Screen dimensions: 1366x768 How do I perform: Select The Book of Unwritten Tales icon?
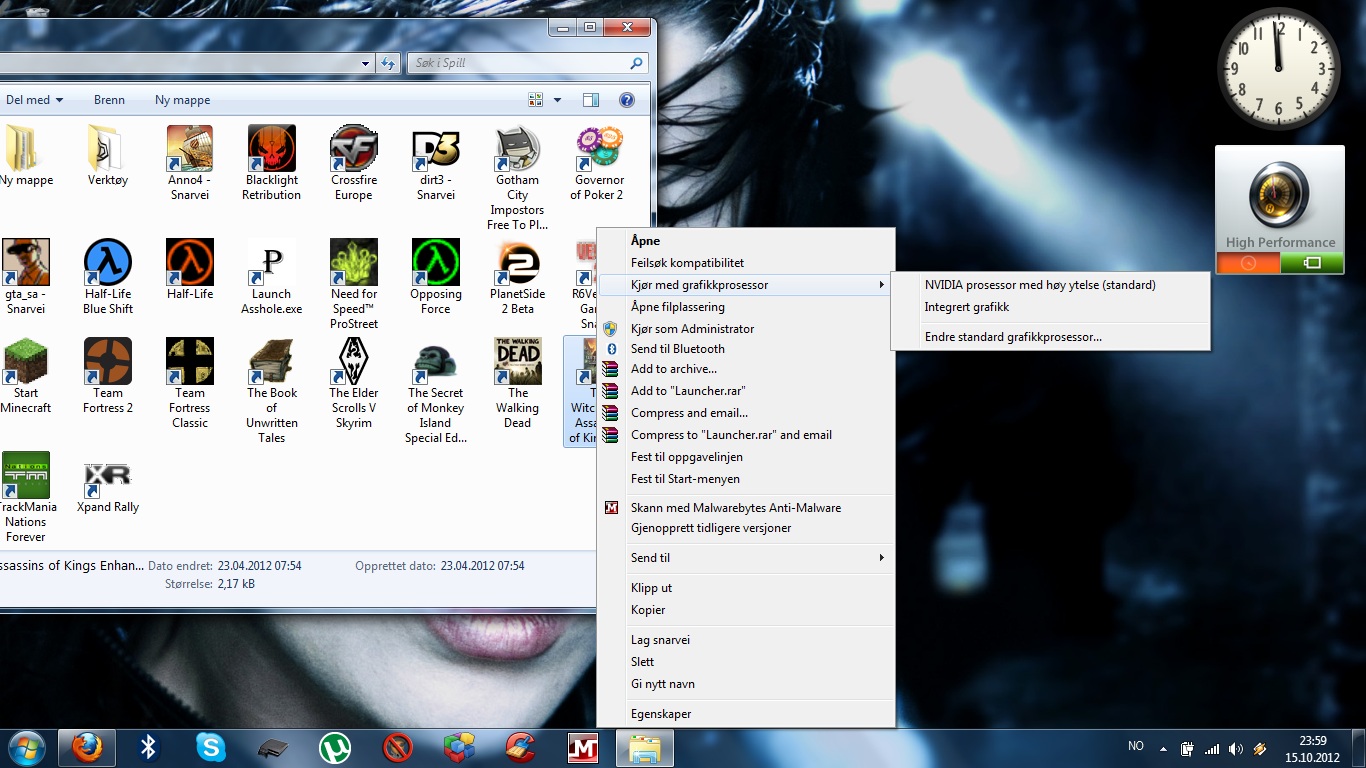point(271,361)
